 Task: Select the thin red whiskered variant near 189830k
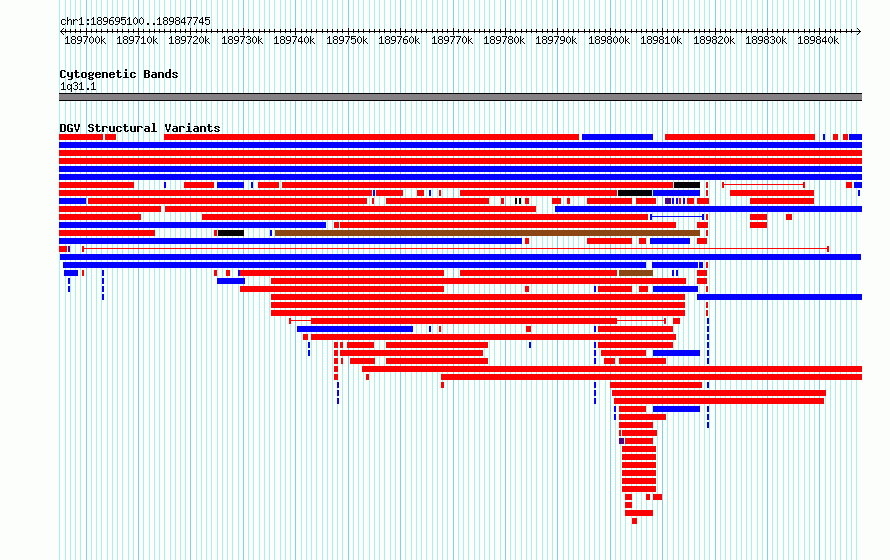[x=763, y=185]
